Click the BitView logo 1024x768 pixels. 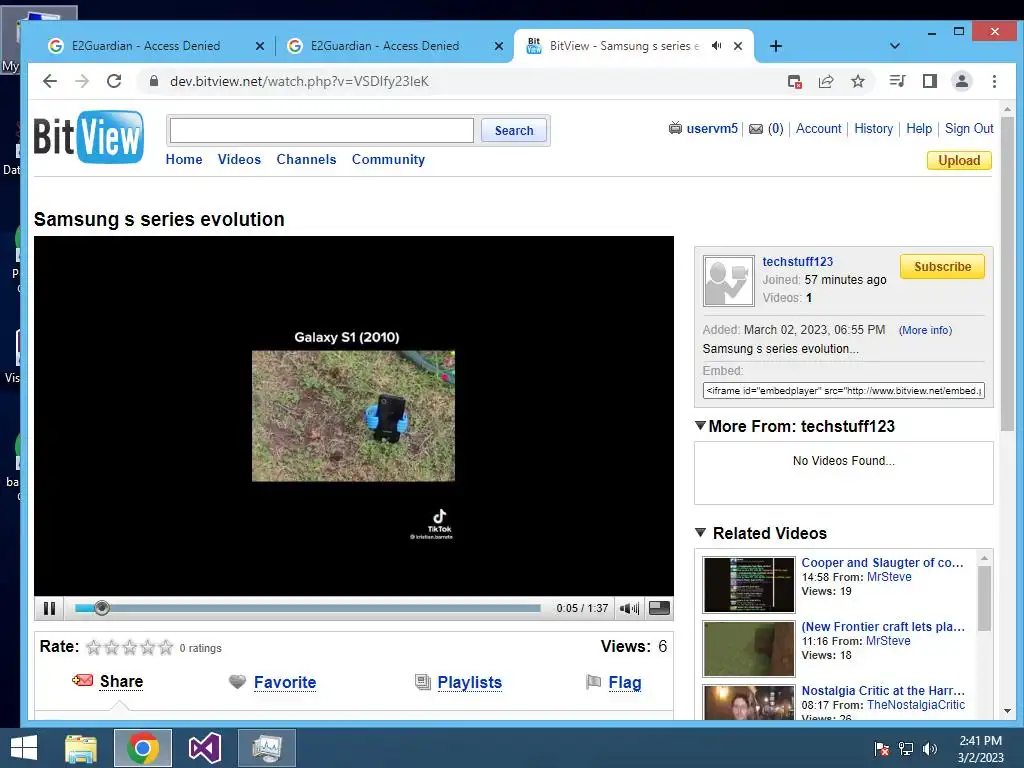pyautogui.click(x=89, y=137)
